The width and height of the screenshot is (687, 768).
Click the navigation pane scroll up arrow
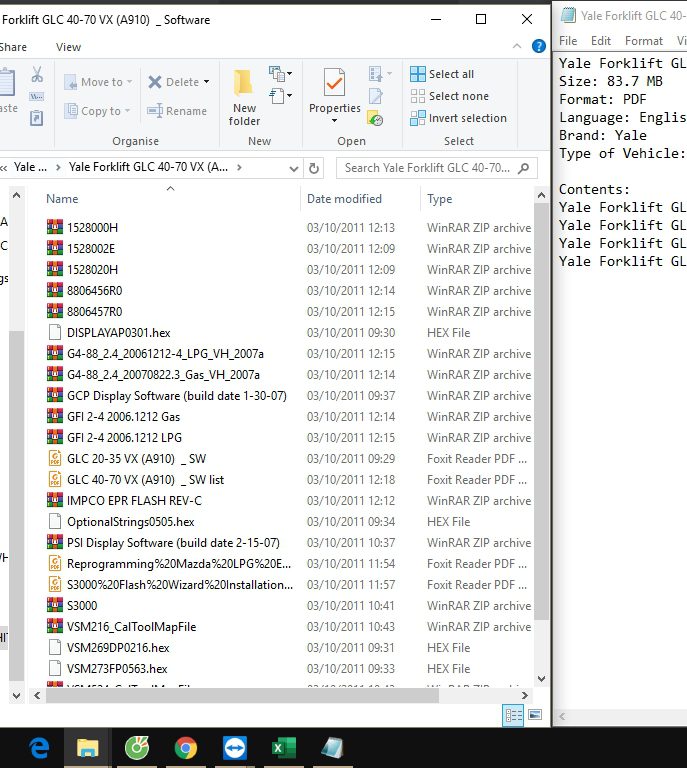(x=17, y=195)
